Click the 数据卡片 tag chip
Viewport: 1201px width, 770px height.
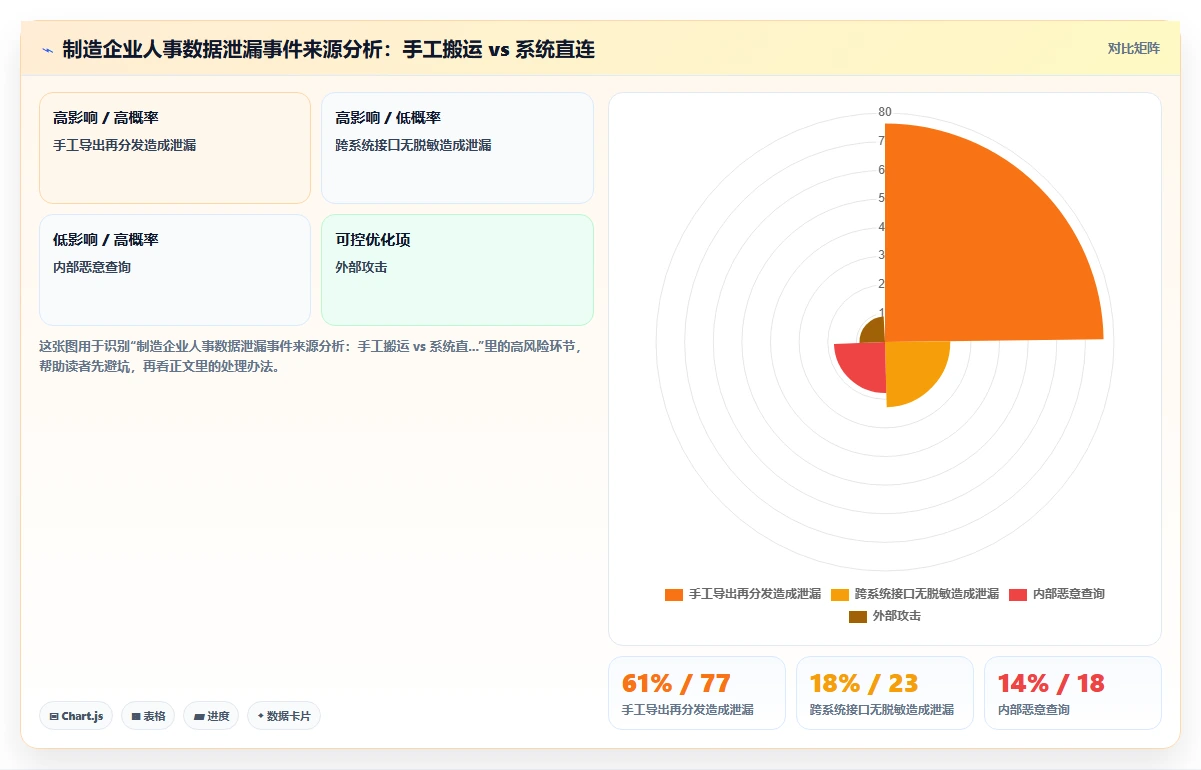284,716
